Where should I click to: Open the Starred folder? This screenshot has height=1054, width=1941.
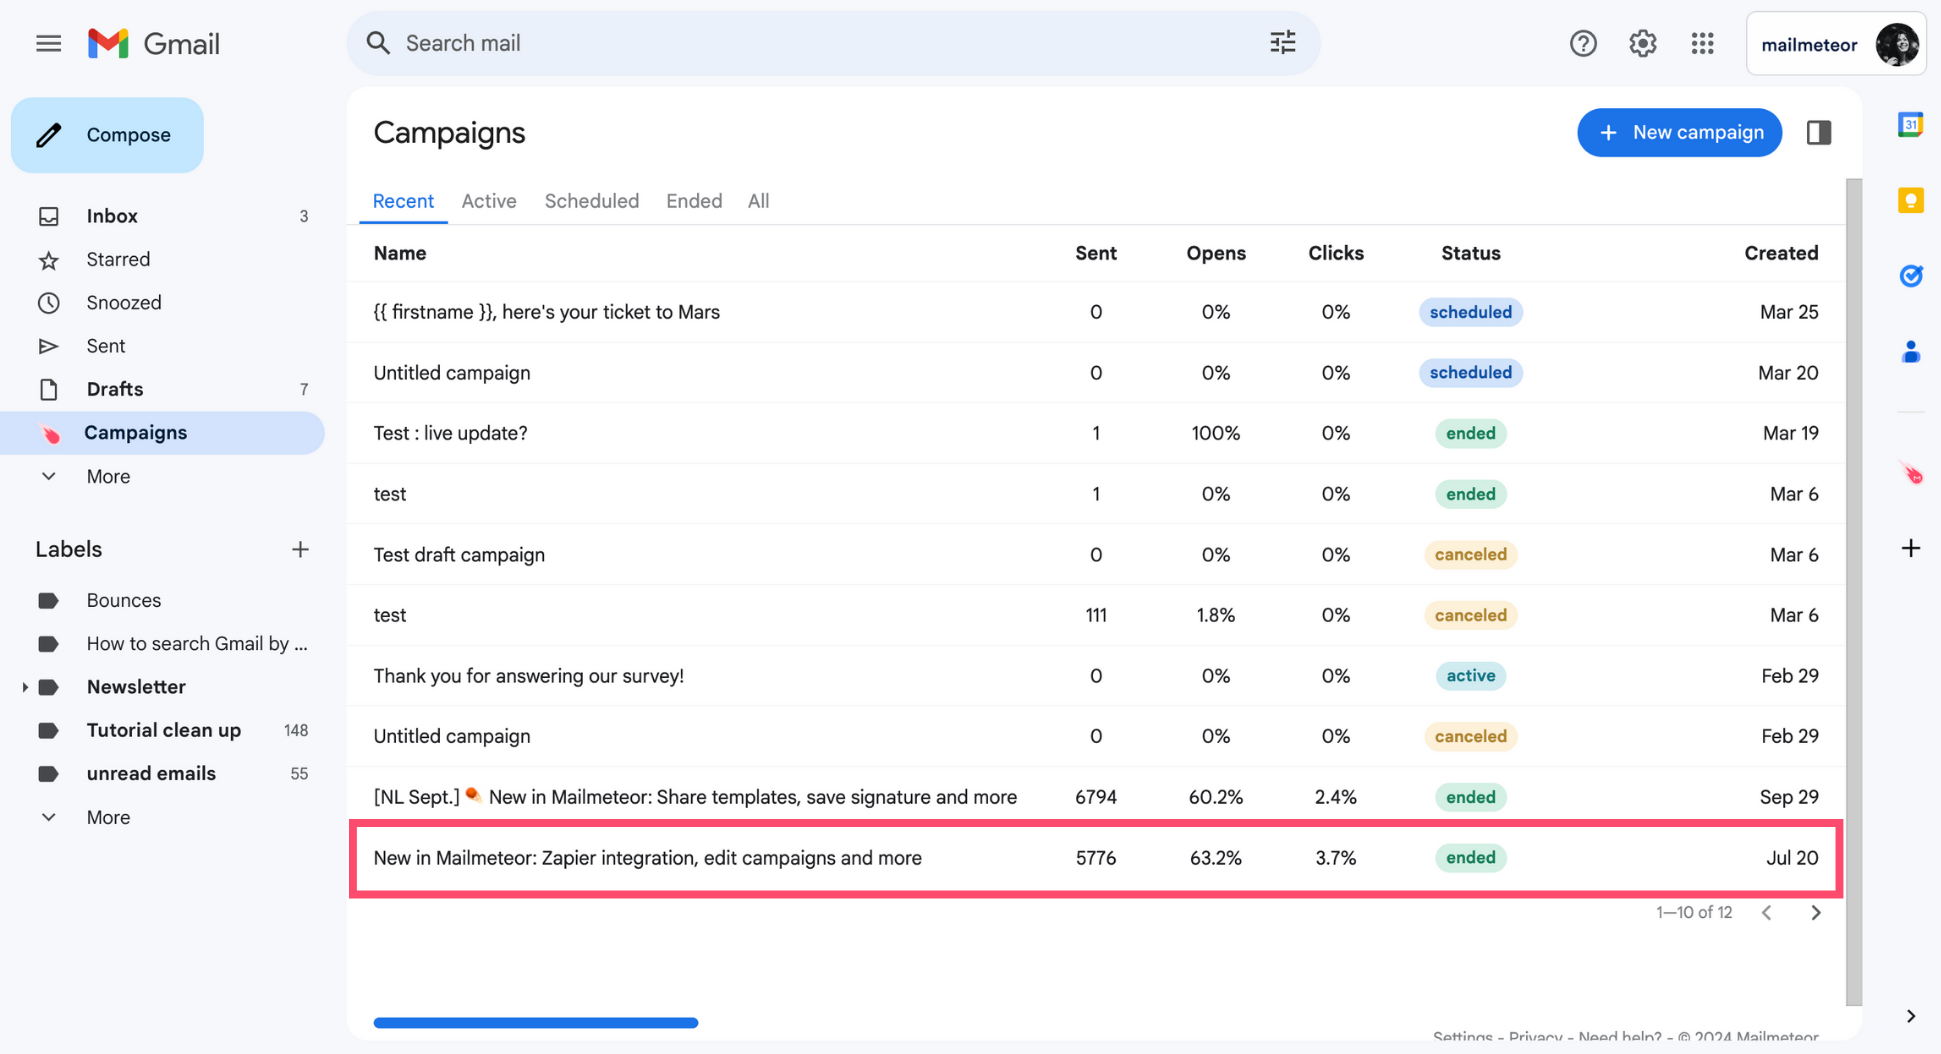coord(163,259)
